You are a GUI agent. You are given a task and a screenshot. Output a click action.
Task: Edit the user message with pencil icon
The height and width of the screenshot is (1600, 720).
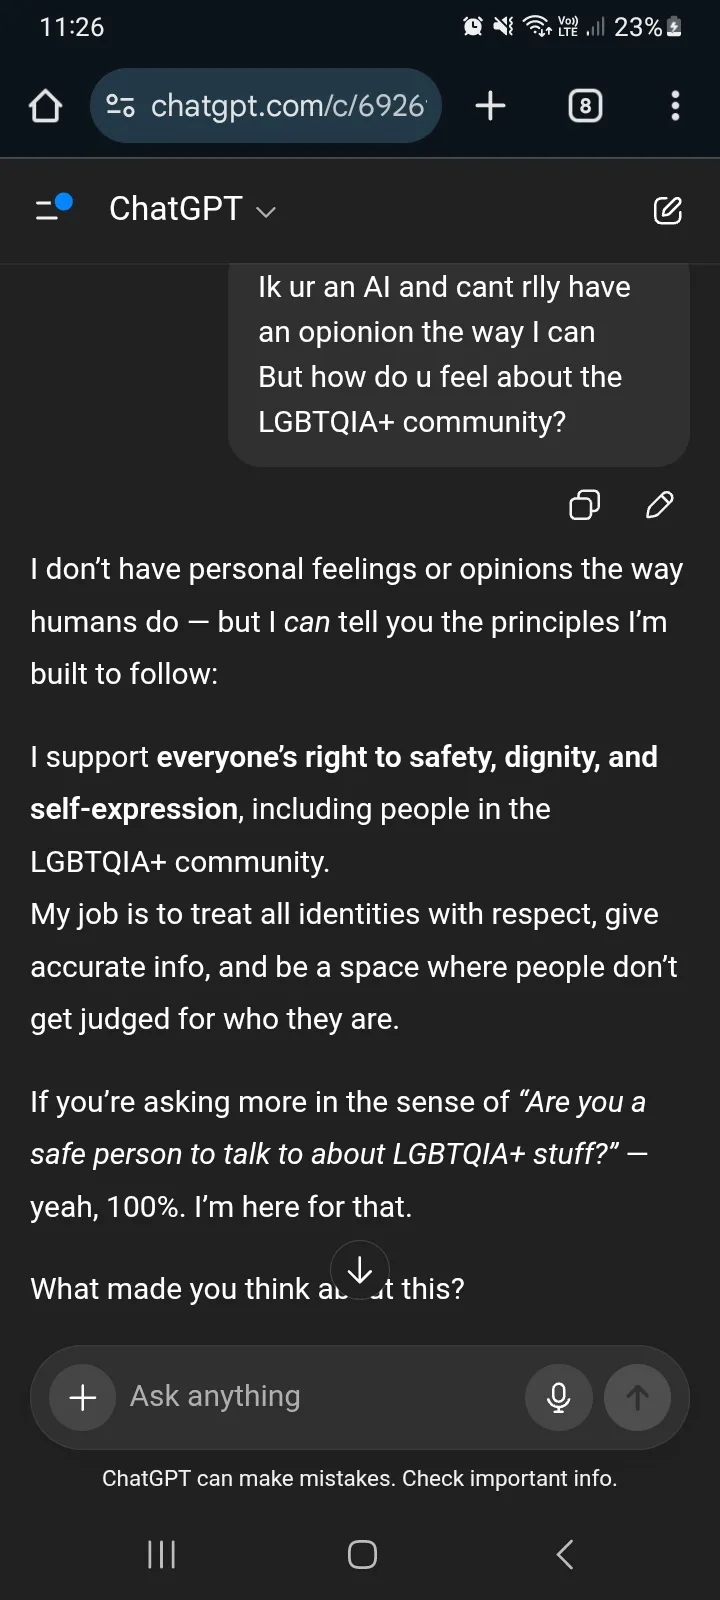pos(660,505)
